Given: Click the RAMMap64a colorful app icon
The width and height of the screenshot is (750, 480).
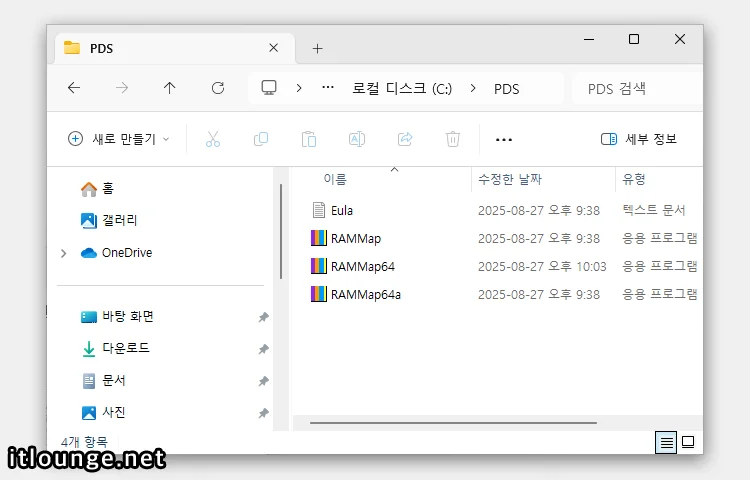Looking at the screenshot, I should [319, 294].
